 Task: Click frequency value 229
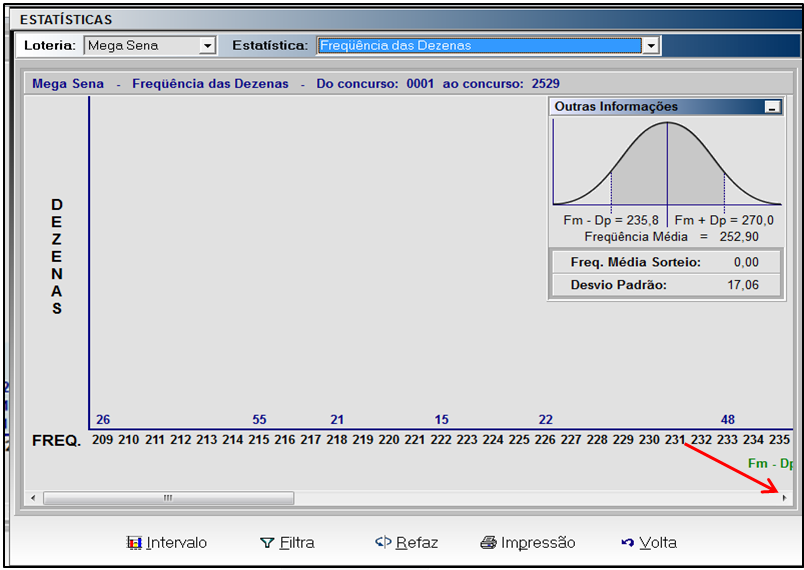pos(624,440)
